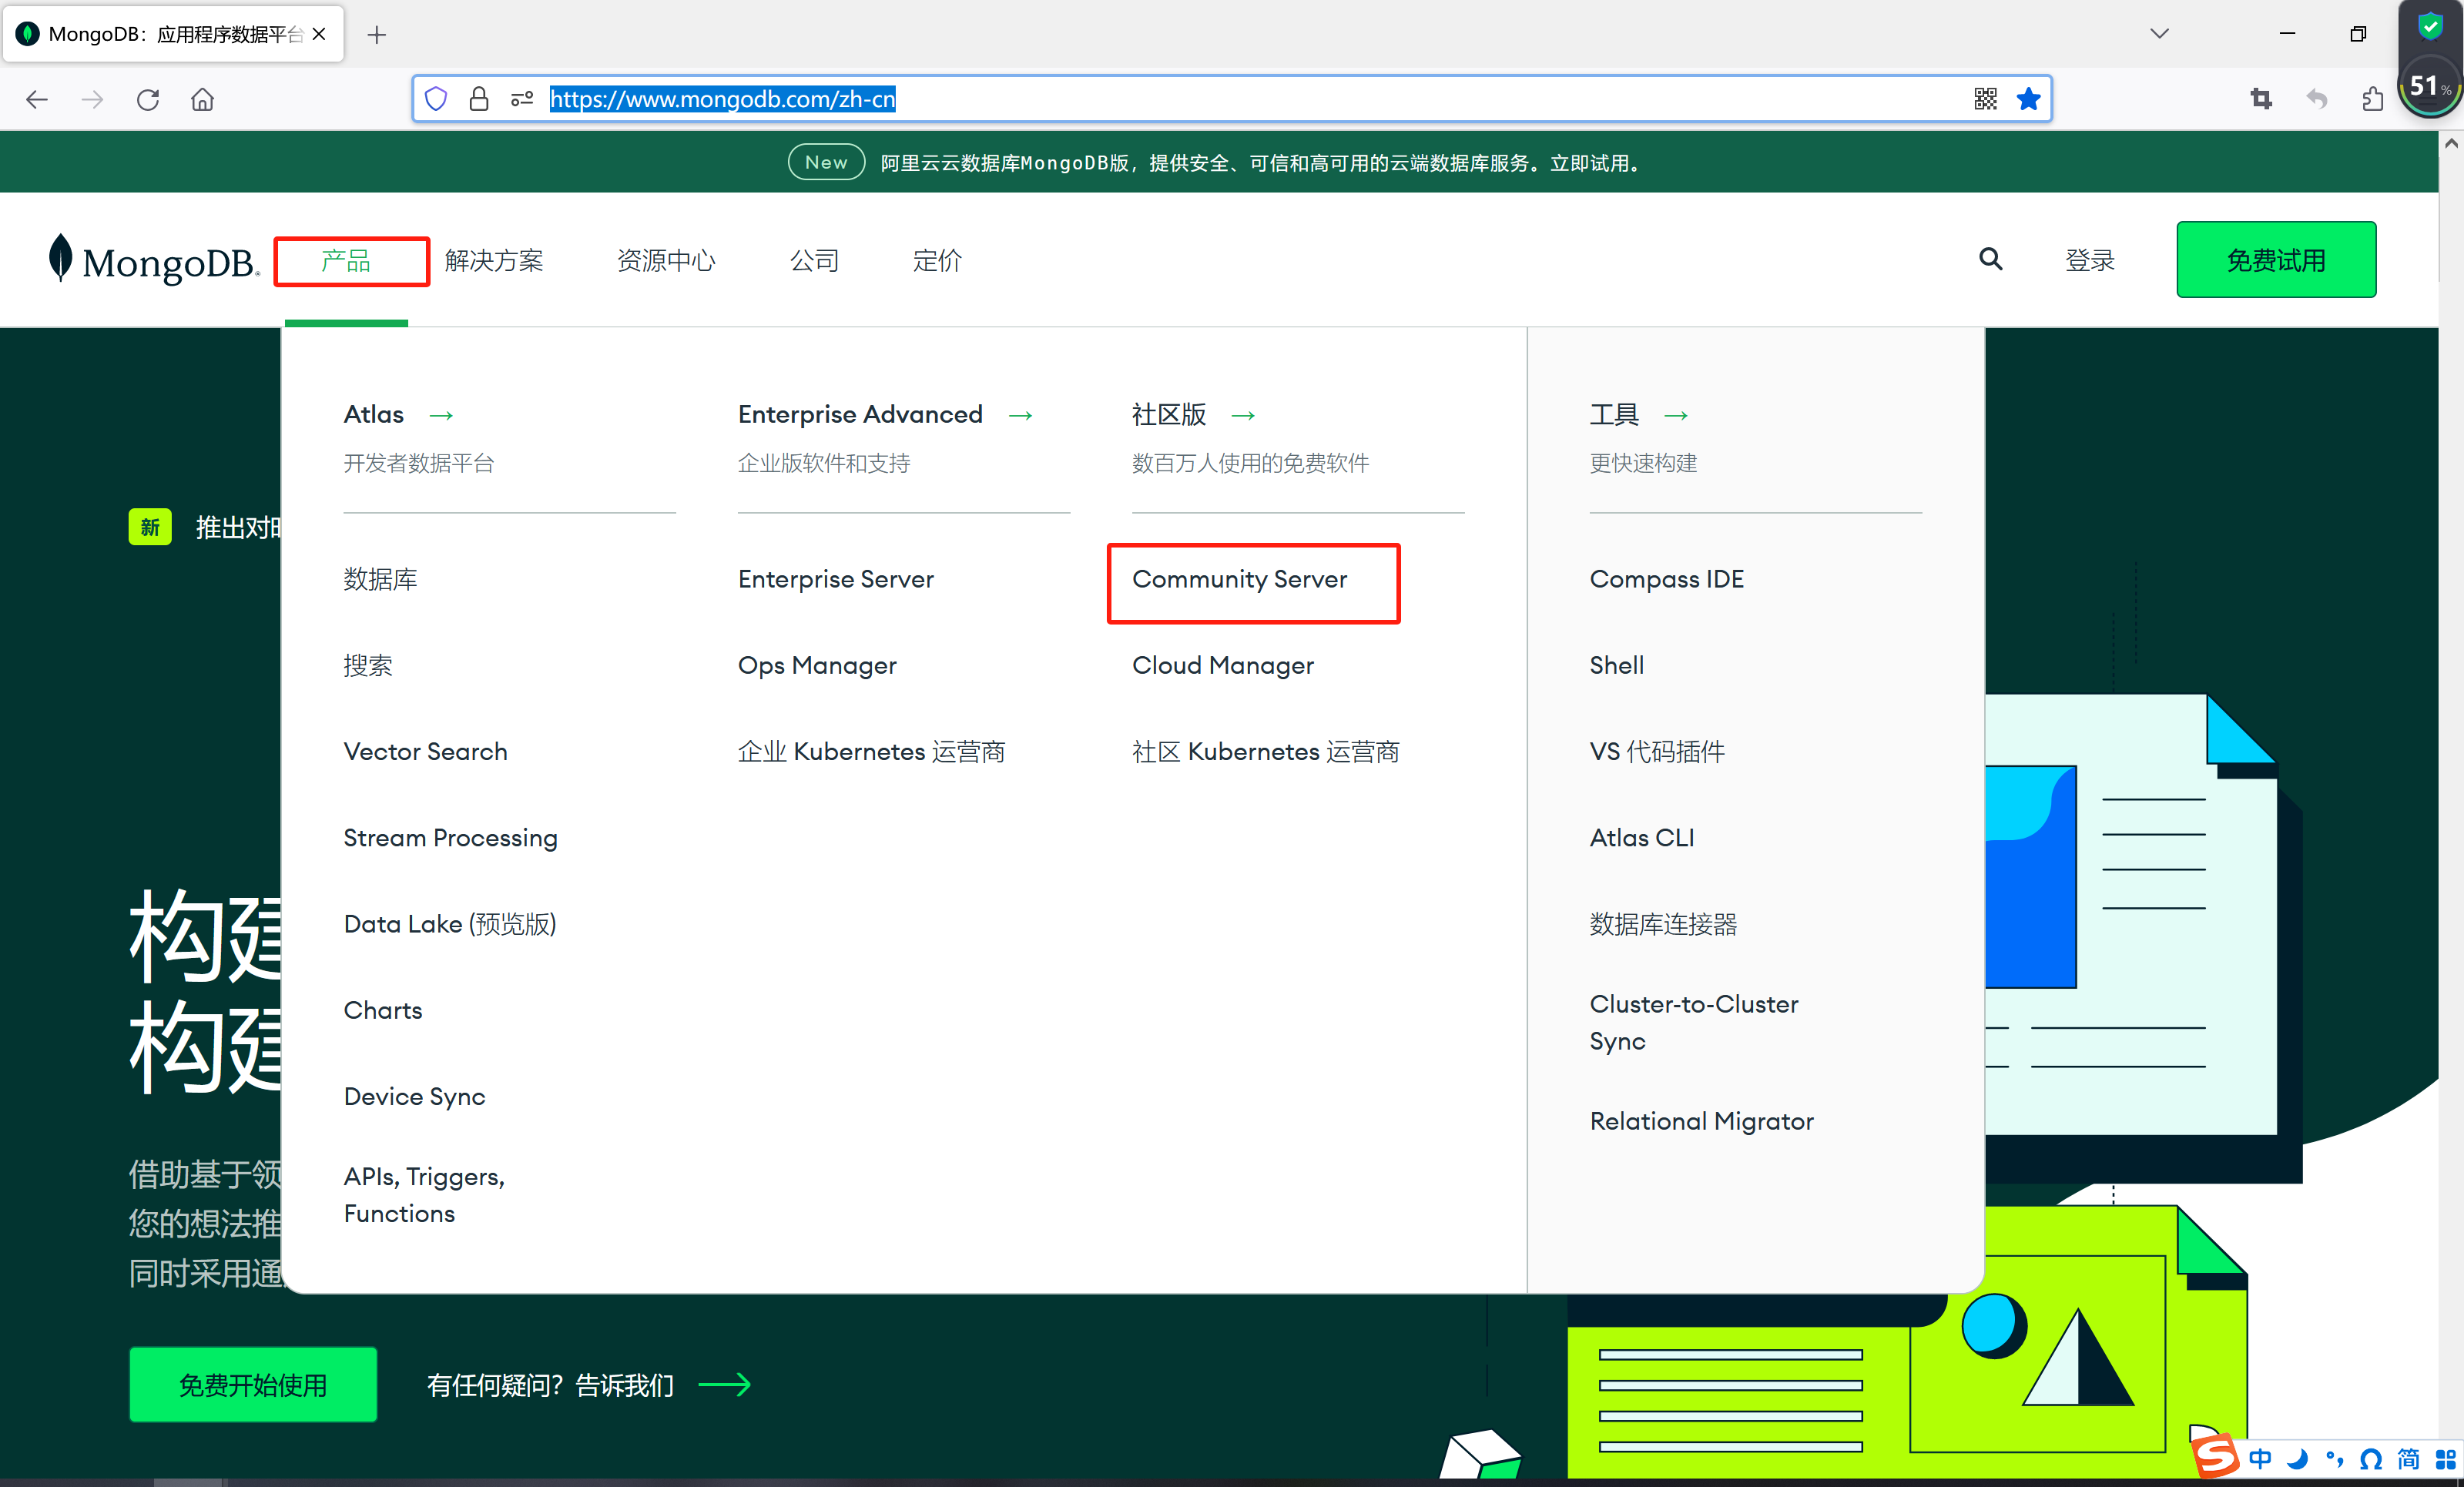This screenshot has height=1487, width=2464.
Task: Open APIs, Triggers, Functions item
Action: tap(424, 1195)
